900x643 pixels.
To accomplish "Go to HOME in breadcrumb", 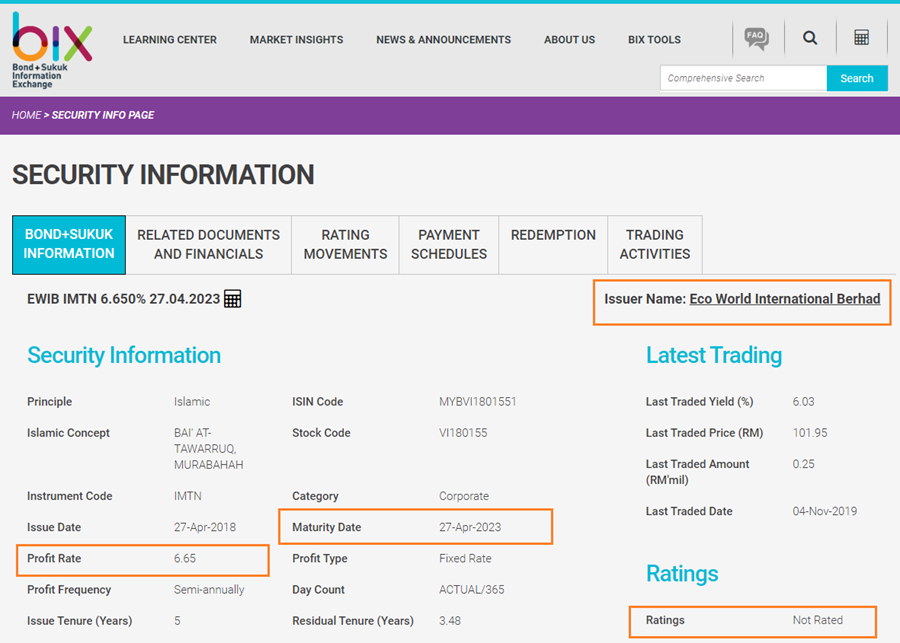I will coord(26,115).
